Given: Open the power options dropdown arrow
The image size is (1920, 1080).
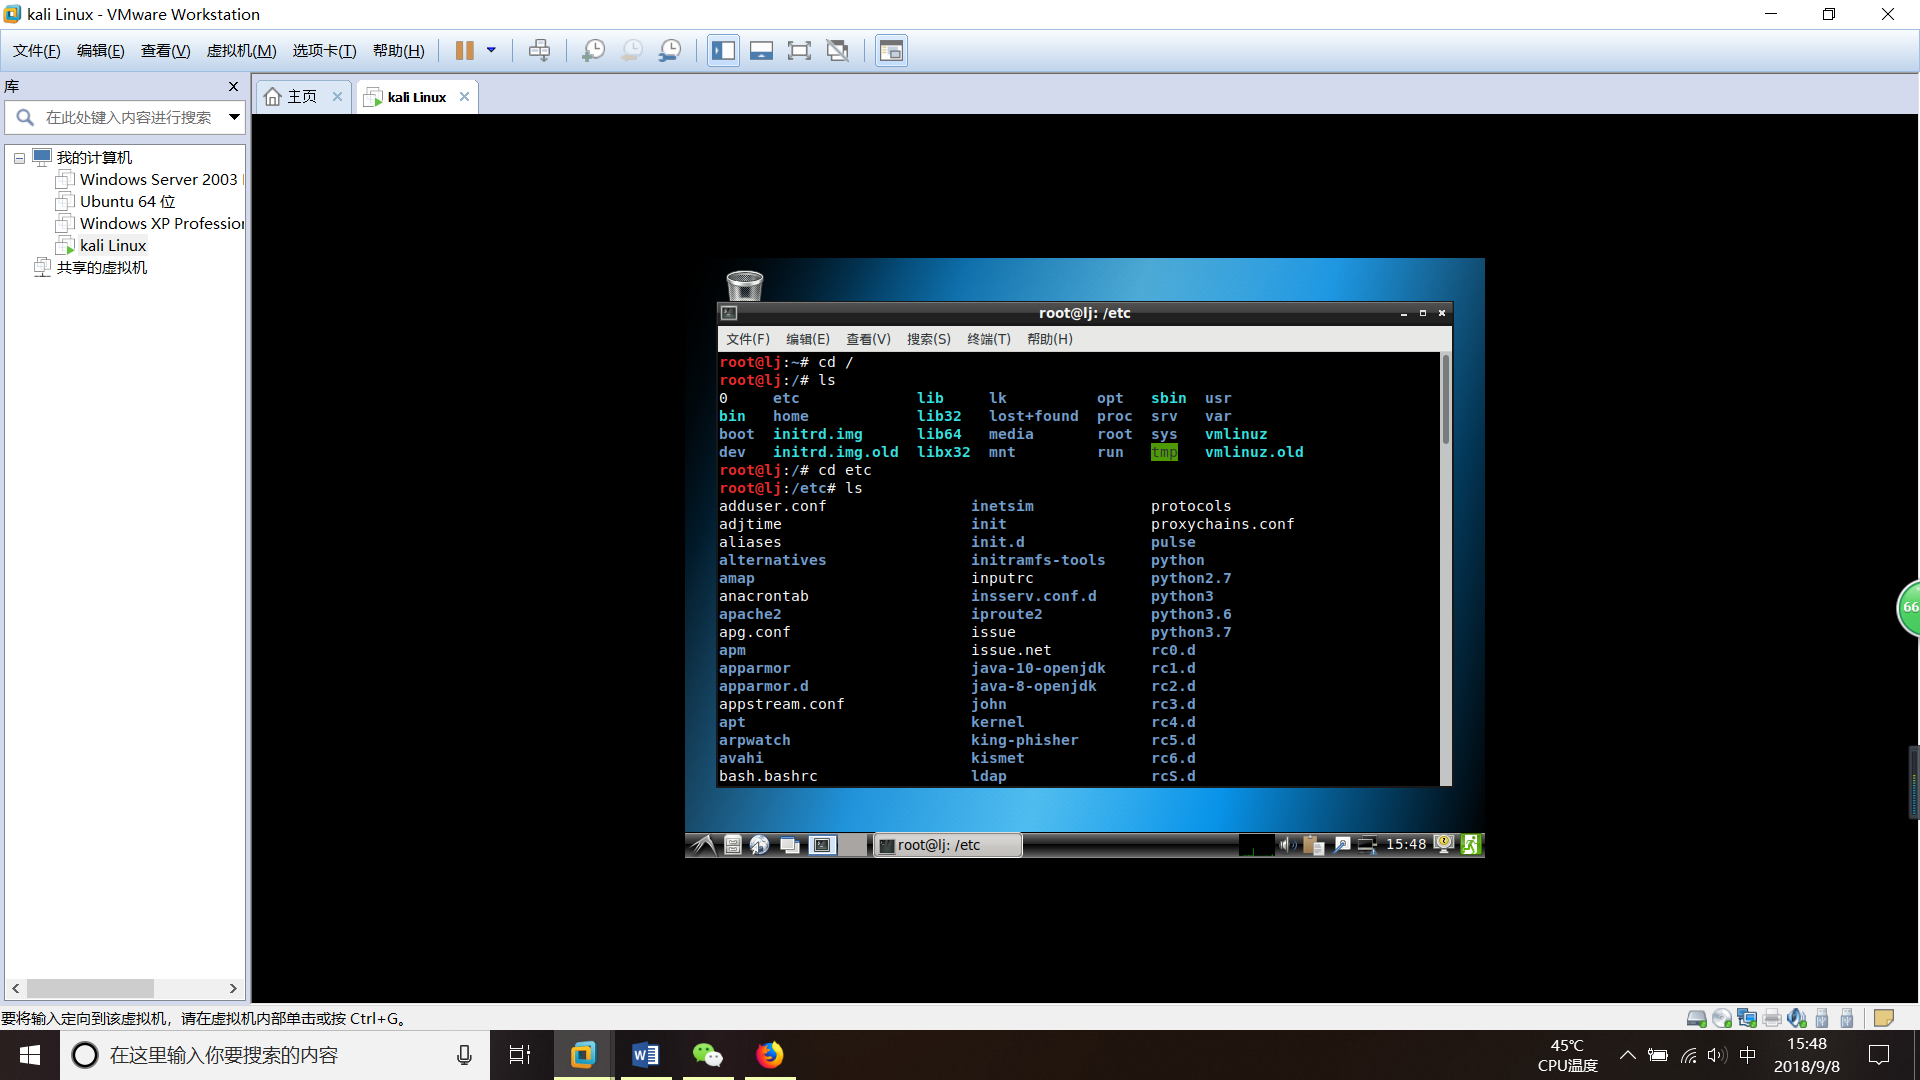Looking at the screenshot, I should click(x=491, y=51).
